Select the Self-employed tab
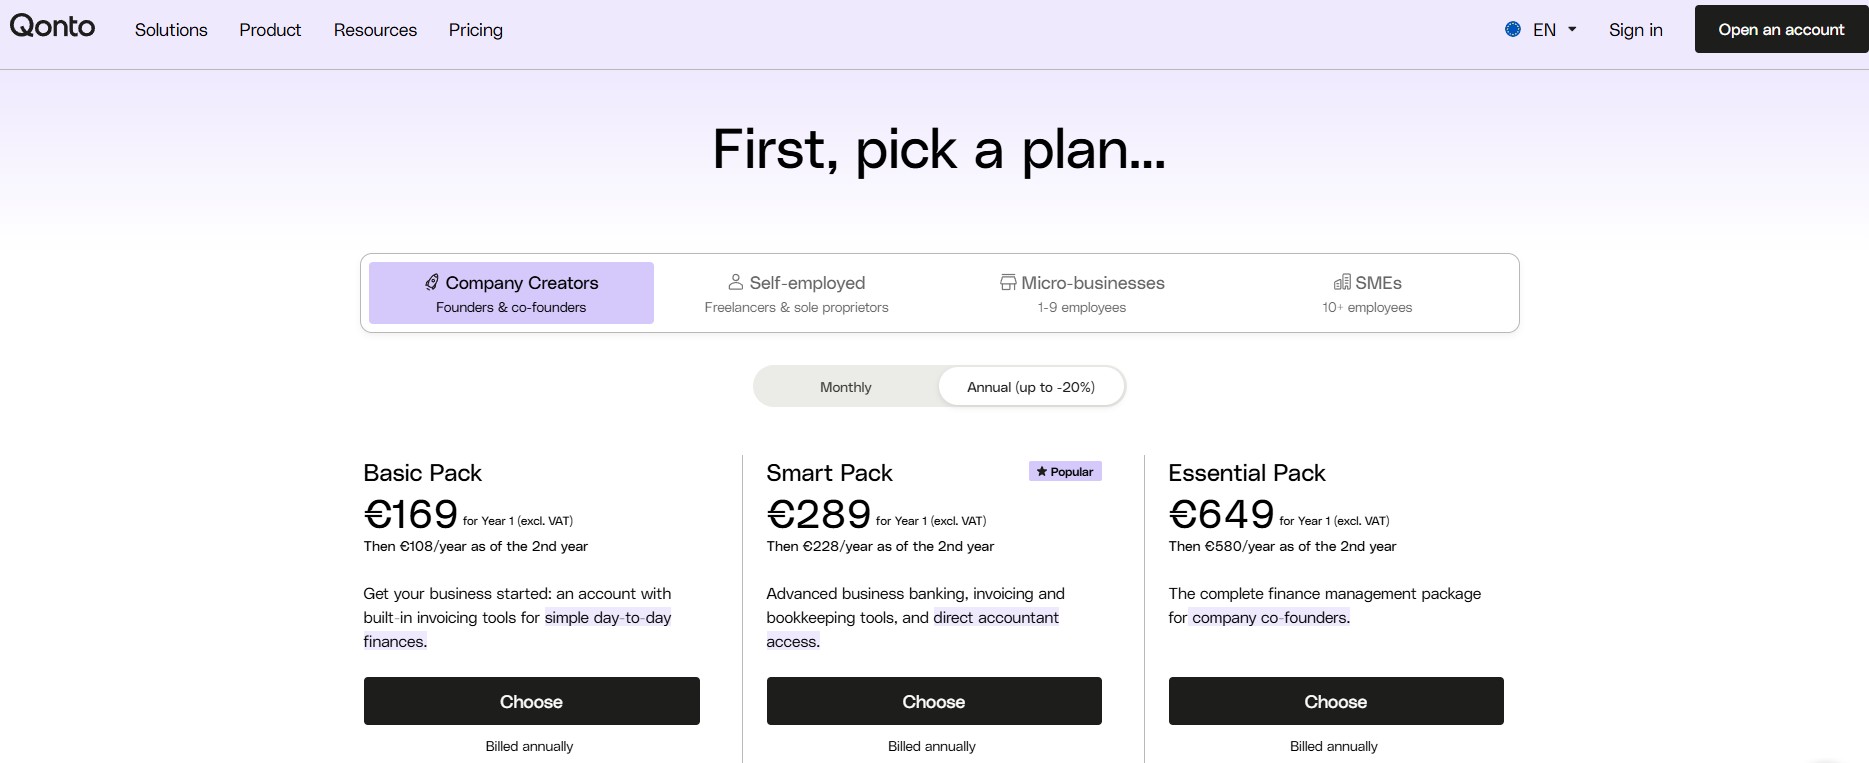Screen dimensions: 1869x763 (x=796, y=293)
